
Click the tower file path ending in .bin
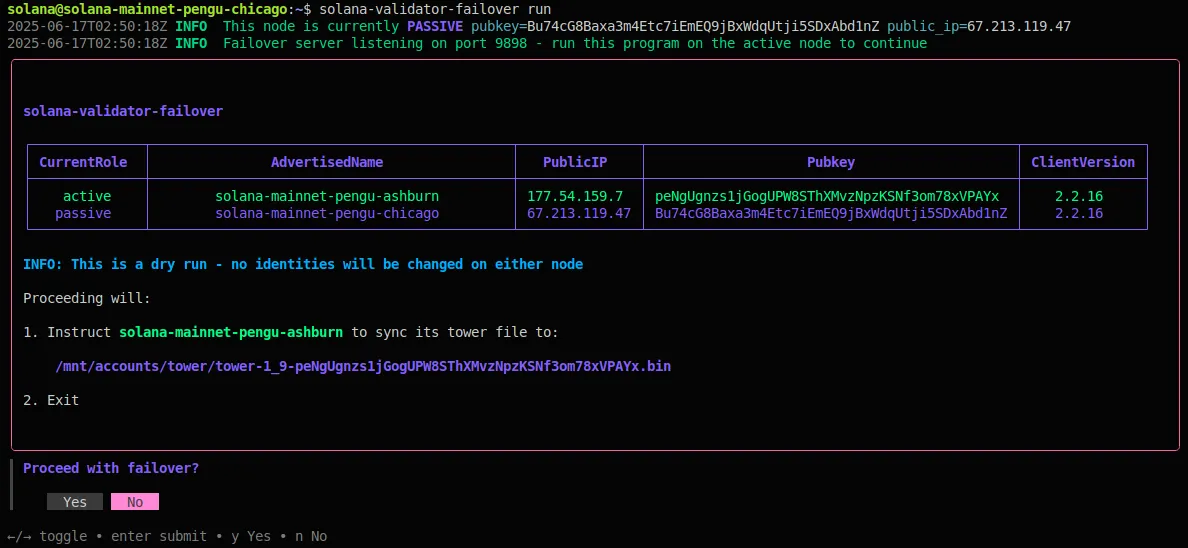(363, 366)
